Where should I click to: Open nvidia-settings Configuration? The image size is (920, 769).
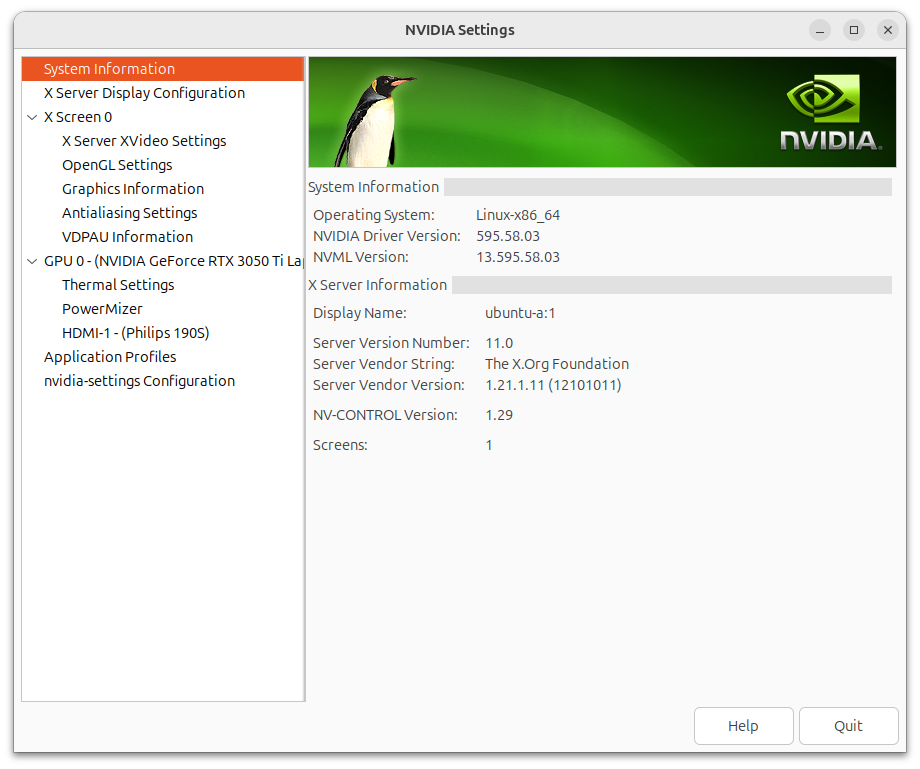click(x=139, y=381)
